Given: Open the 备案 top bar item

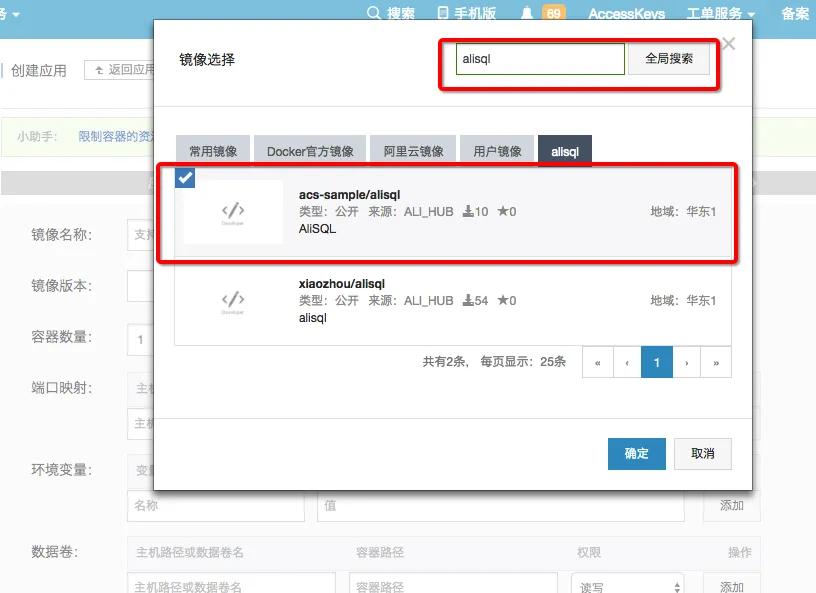Looking at the screenshot, I should click(x=795, y=14).
